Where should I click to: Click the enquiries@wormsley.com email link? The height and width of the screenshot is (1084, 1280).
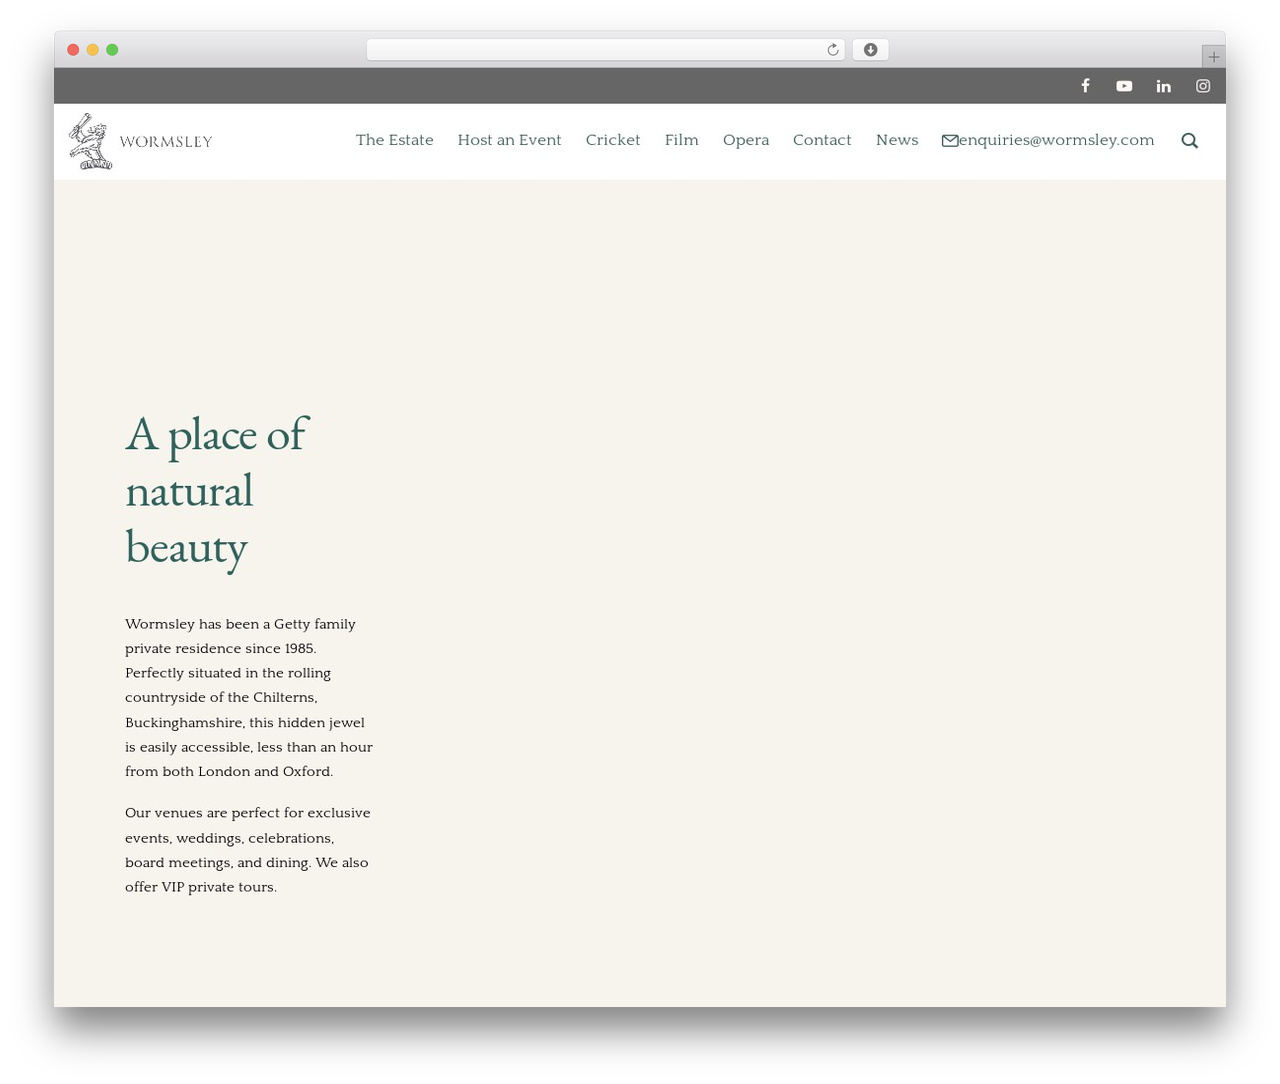click(x=1056, y=140)
